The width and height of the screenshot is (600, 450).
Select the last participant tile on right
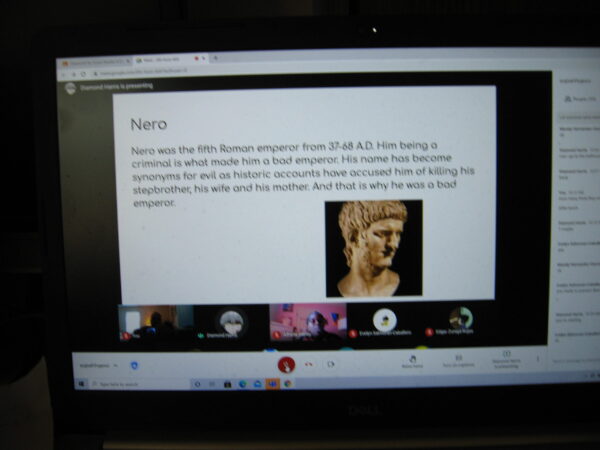[x=459, y=320]
